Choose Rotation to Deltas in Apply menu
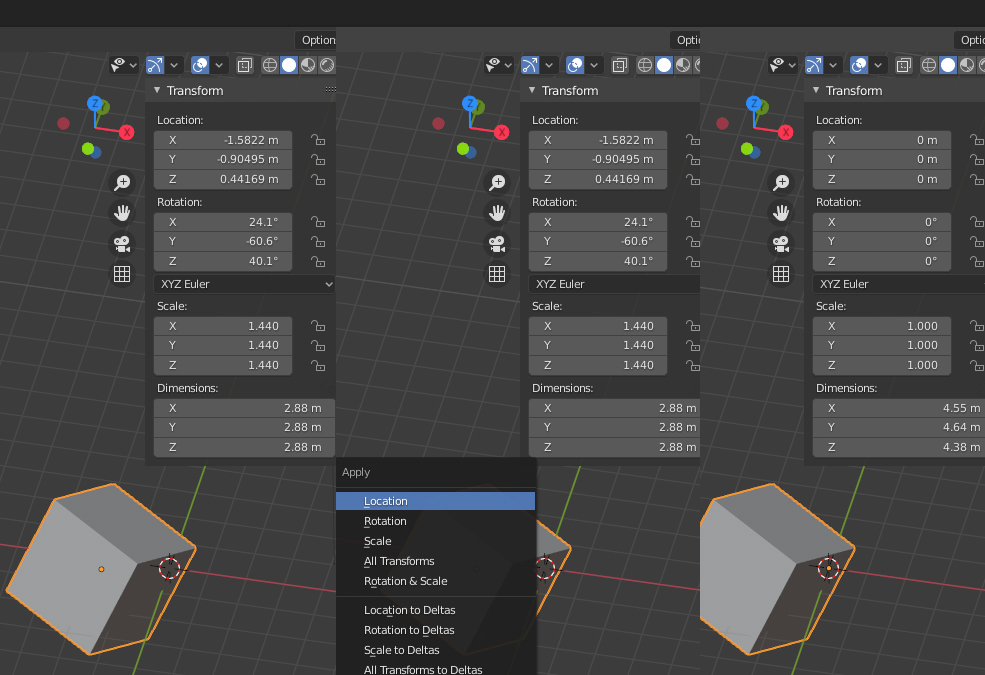Viewport: 985px width, 675px height. [435, 630]
